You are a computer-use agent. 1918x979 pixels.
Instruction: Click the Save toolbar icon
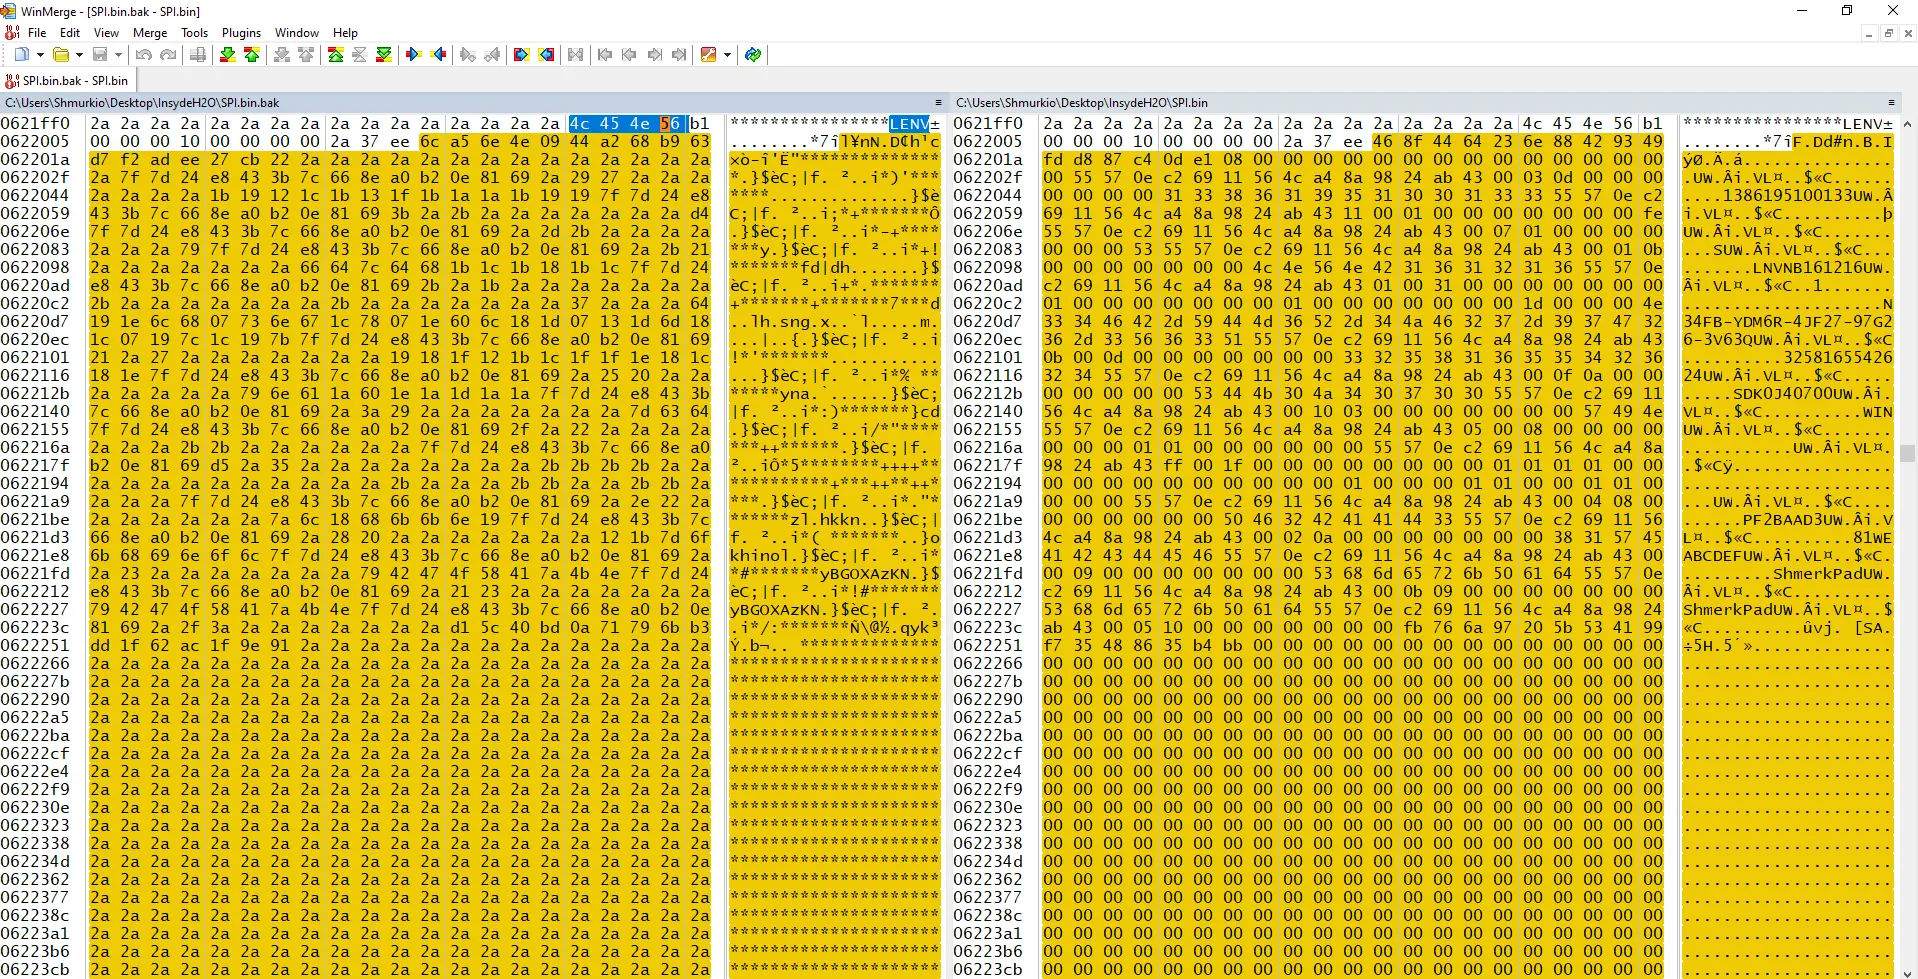pyautogui.click(x=100, y=55)
